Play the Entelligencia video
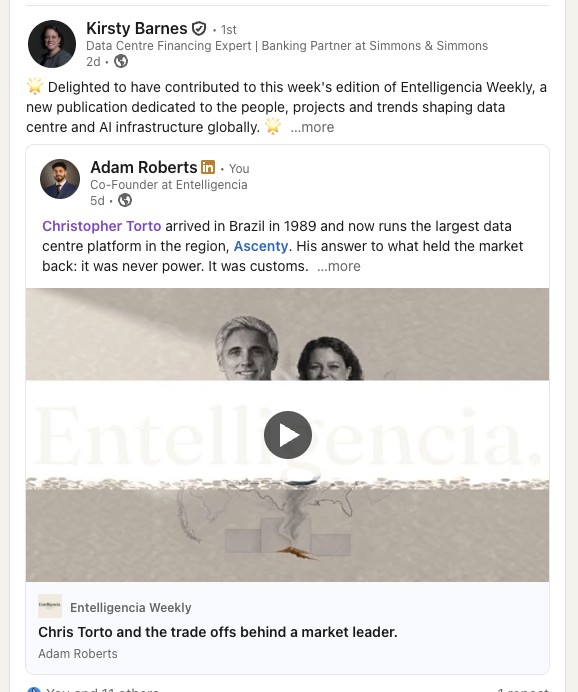 coord(288,435)
